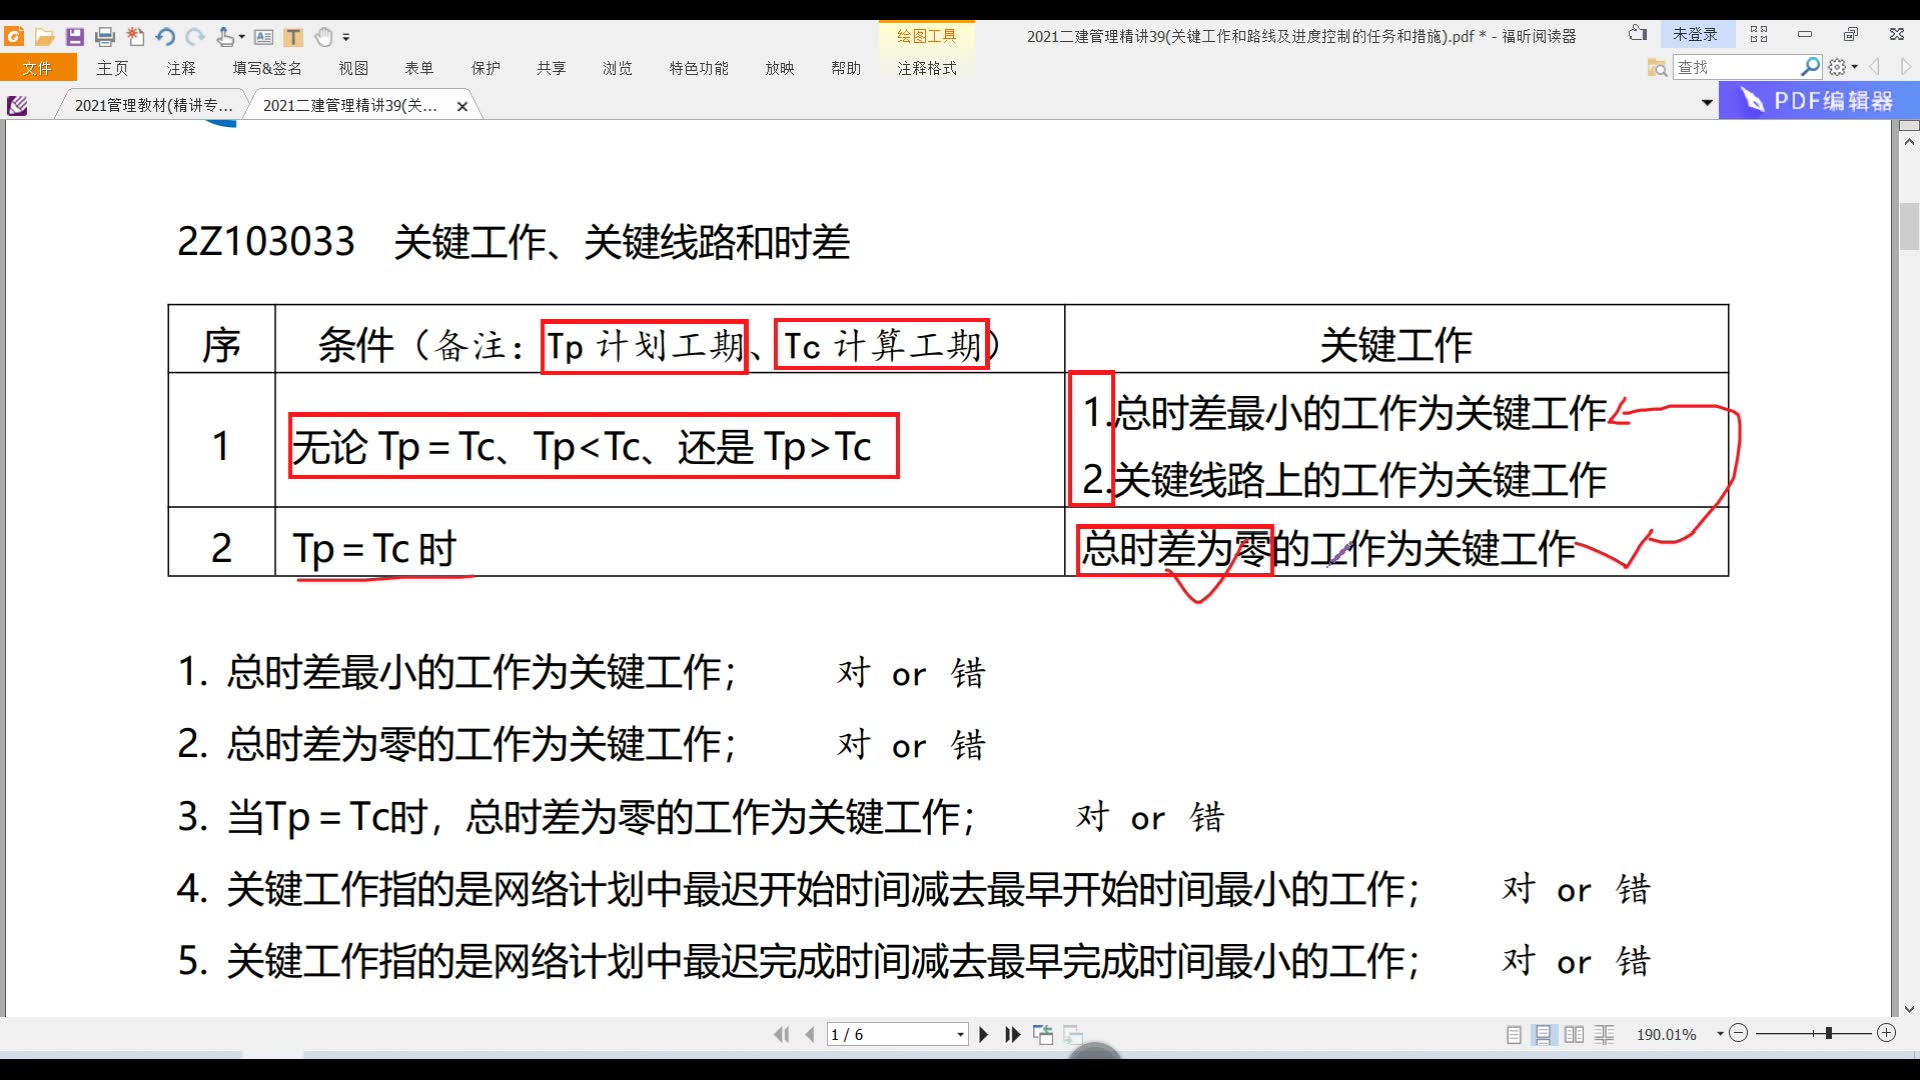
Task: Click the previous view icon
Action: (1043, 1034)
